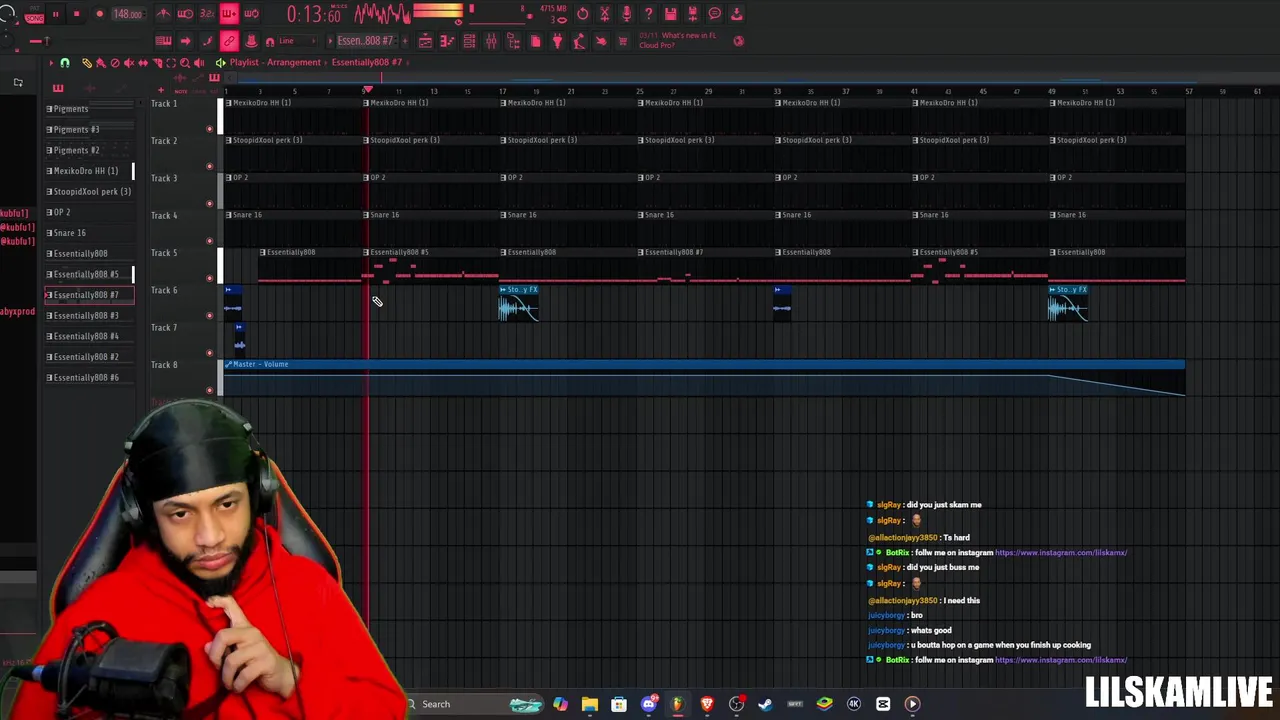Open the playlist options menu arrow
Screen dimensions: 1280x720
51,63
